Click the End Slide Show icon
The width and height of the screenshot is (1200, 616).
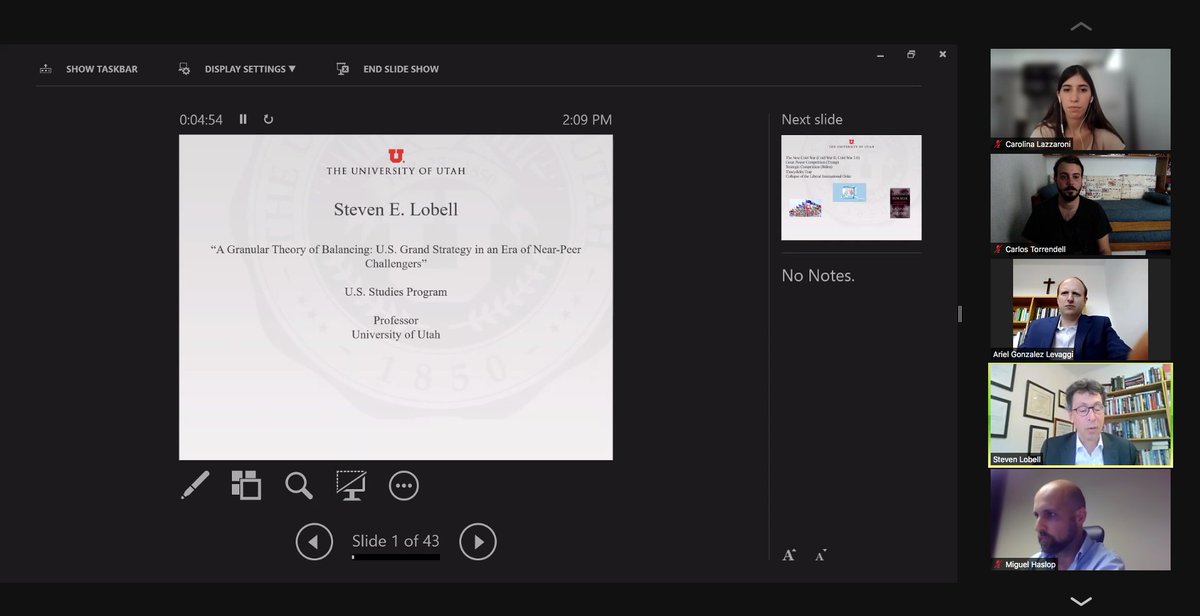pyautogui.click(x=343, y=69)
